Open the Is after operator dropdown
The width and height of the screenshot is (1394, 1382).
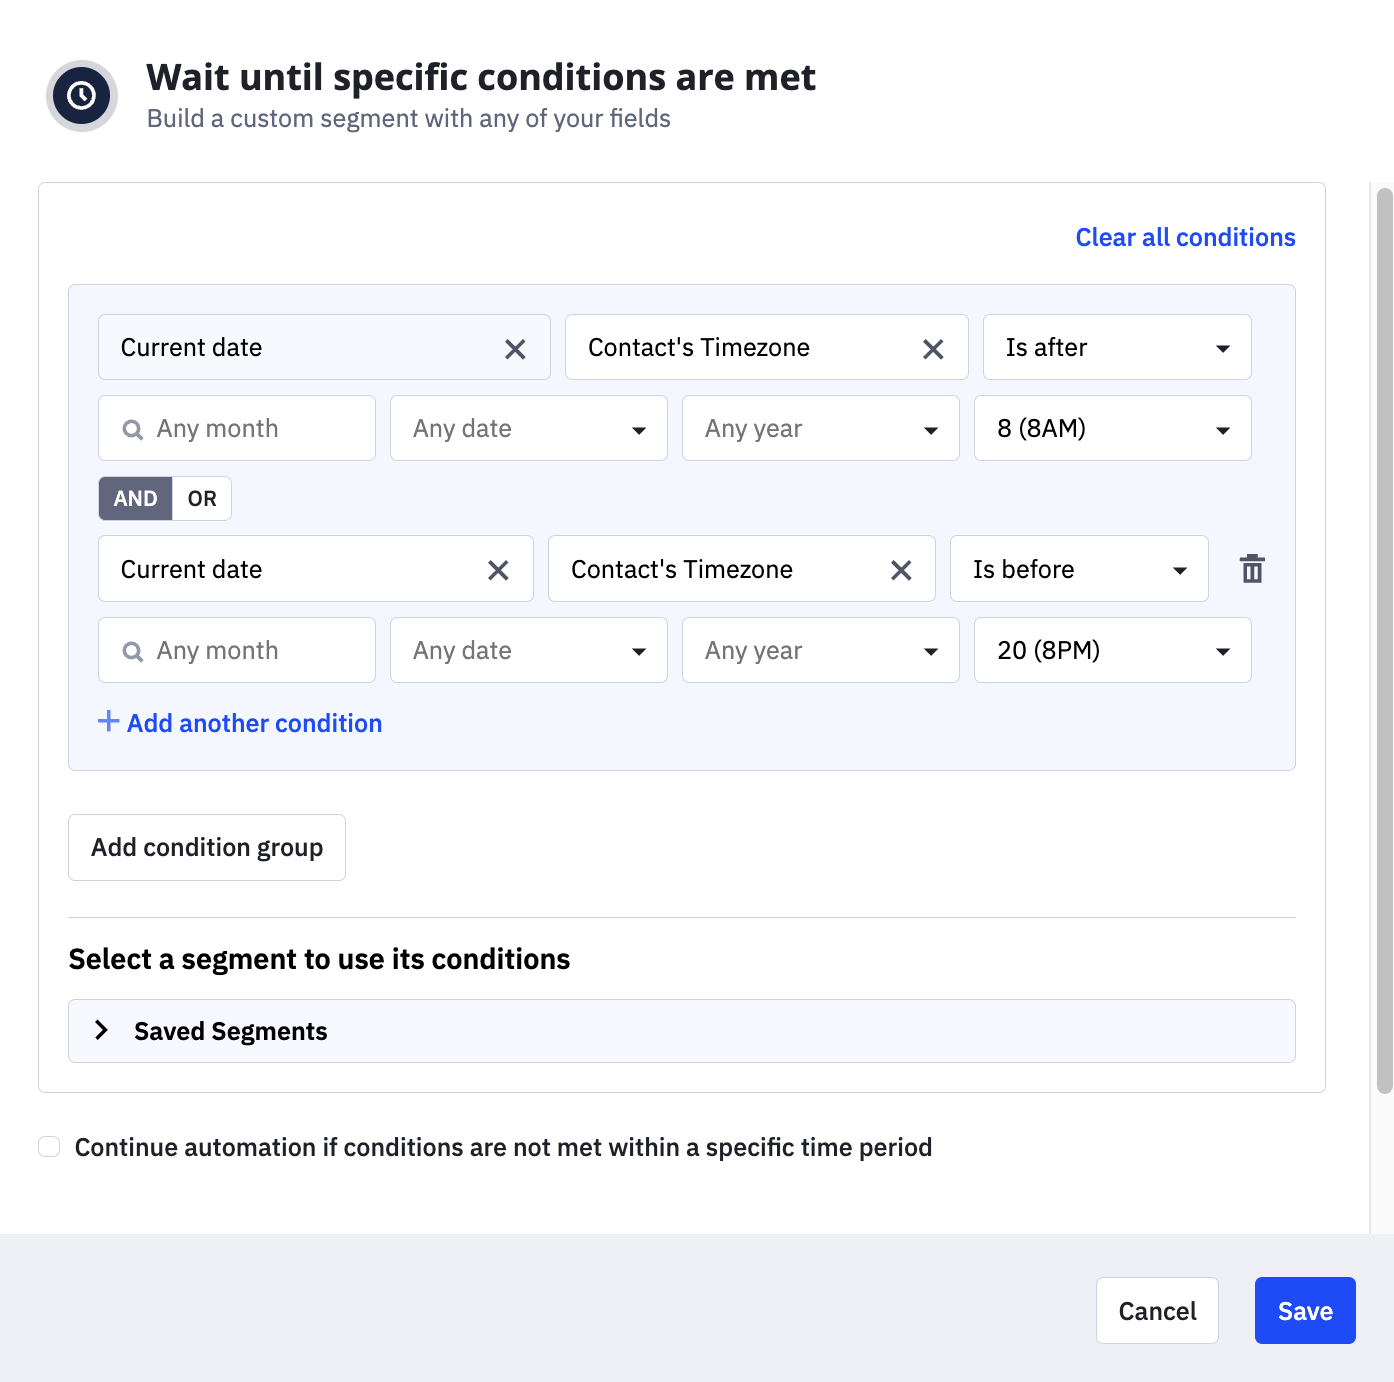1117,348
